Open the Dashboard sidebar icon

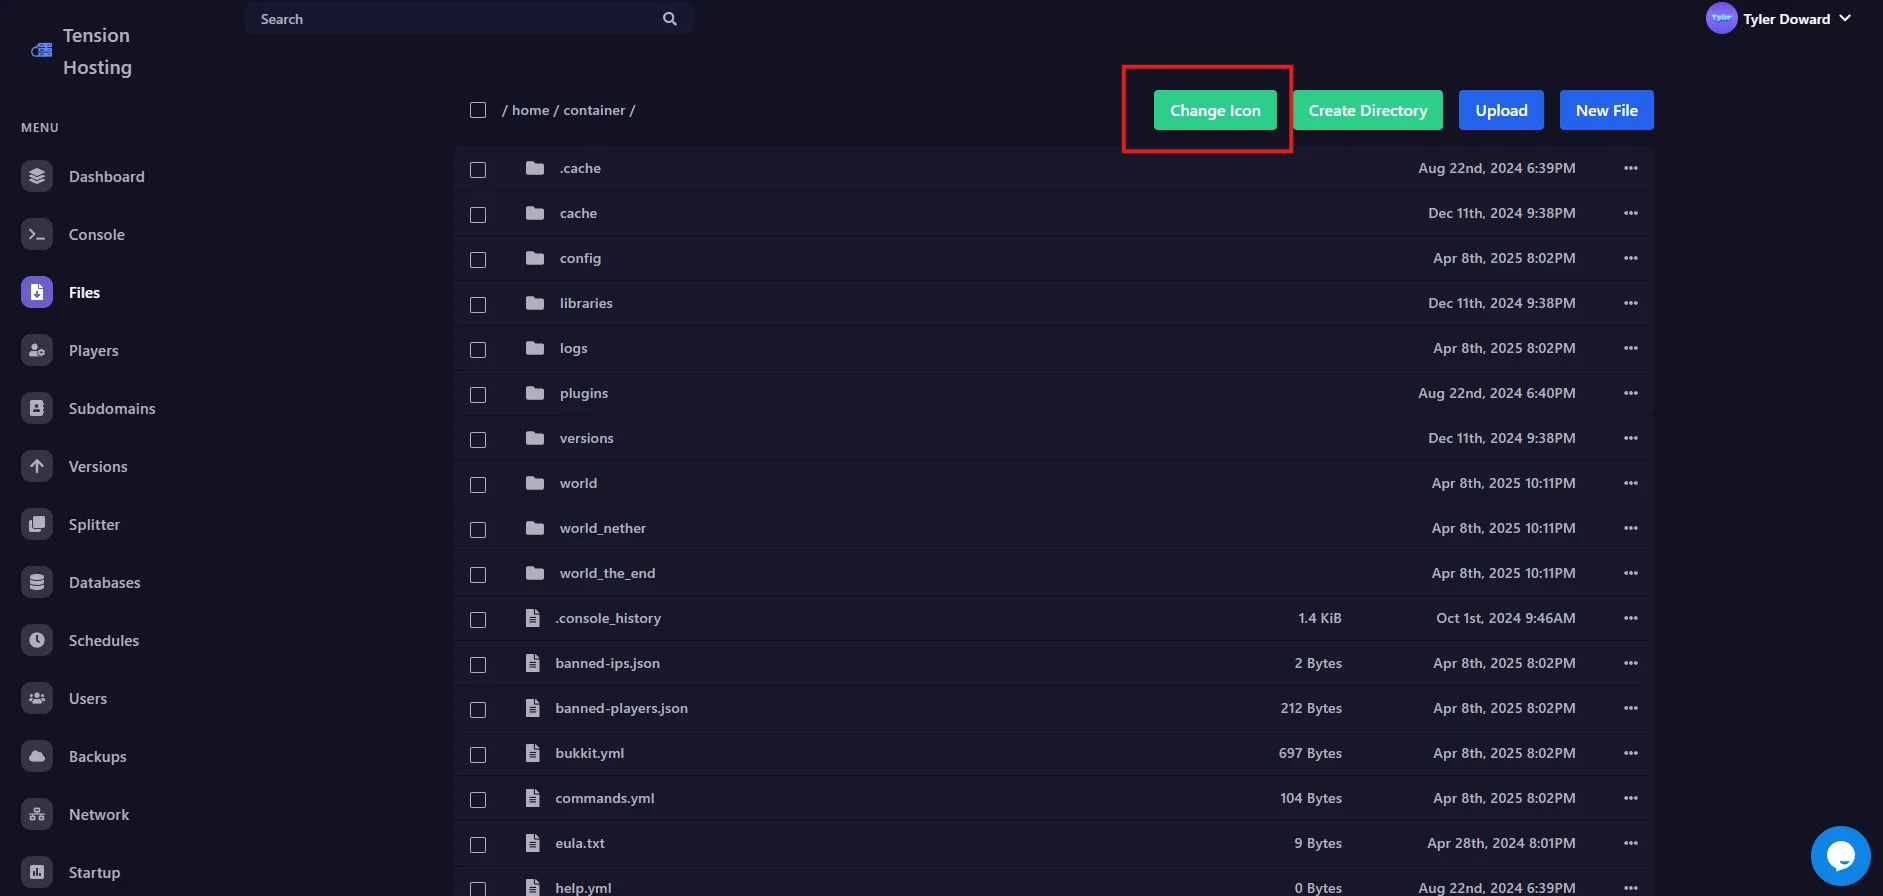coord(37,176)
